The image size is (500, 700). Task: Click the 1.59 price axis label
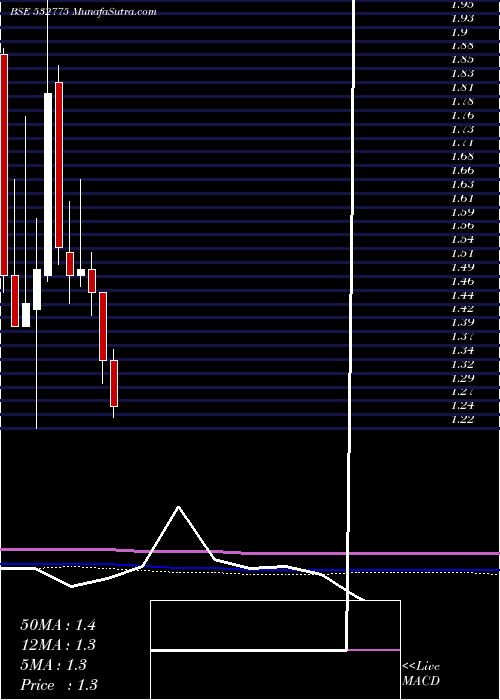click(x=462, y=212)
